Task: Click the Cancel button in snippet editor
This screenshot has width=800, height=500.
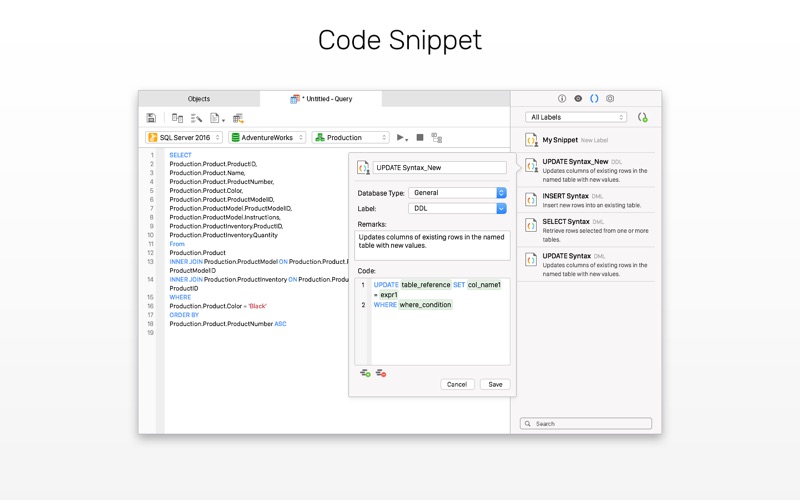Action: tap(457, 384)
